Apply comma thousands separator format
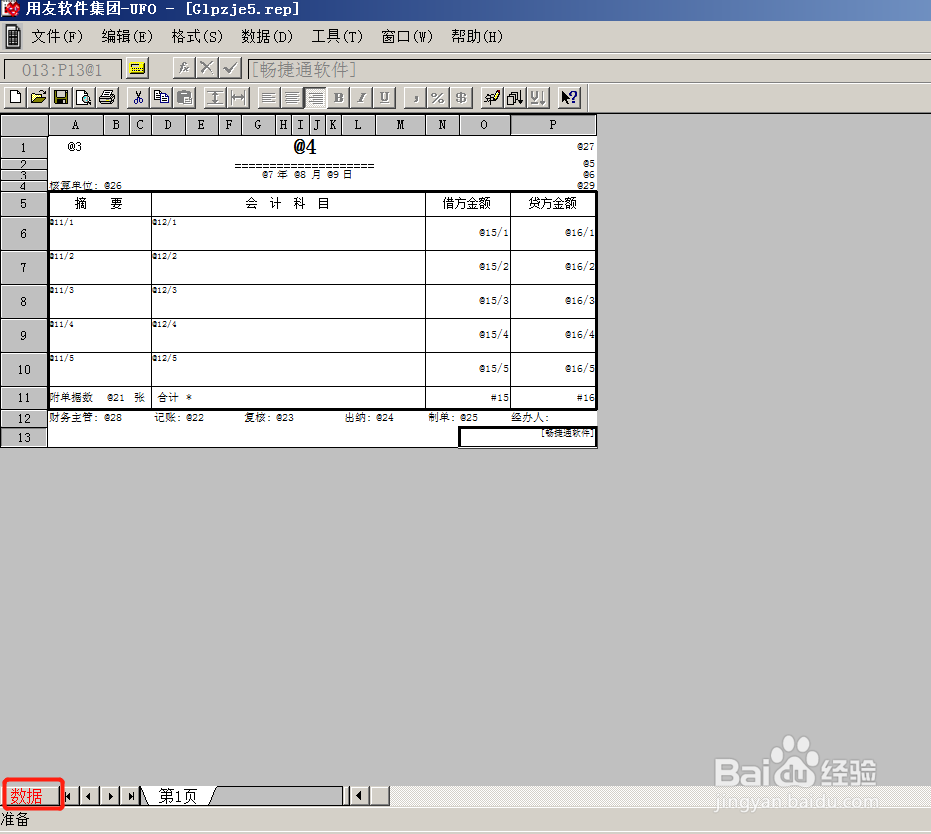931x834 pixels. coord(415,97)
